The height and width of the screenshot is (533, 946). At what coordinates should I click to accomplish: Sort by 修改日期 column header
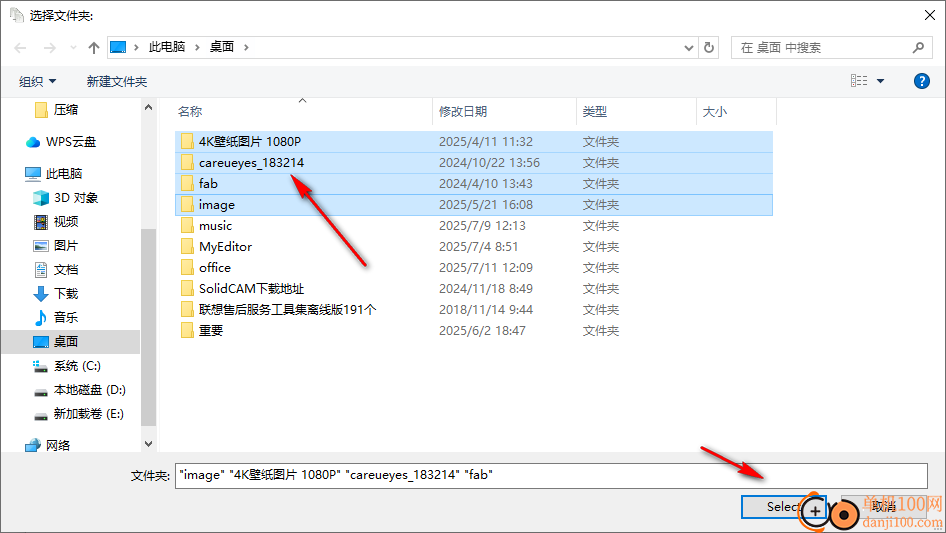pos(463,112)
